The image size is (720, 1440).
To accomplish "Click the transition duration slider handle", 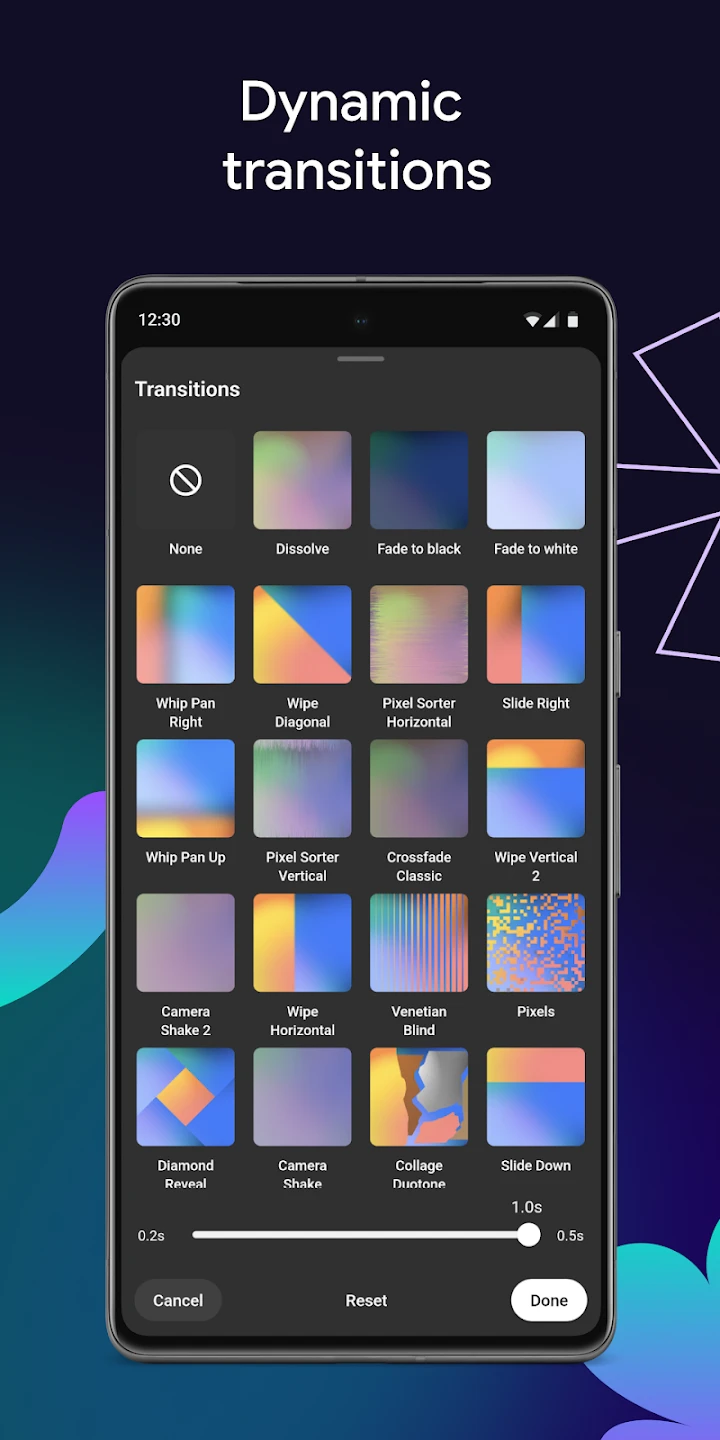I will coord(529,1235).
